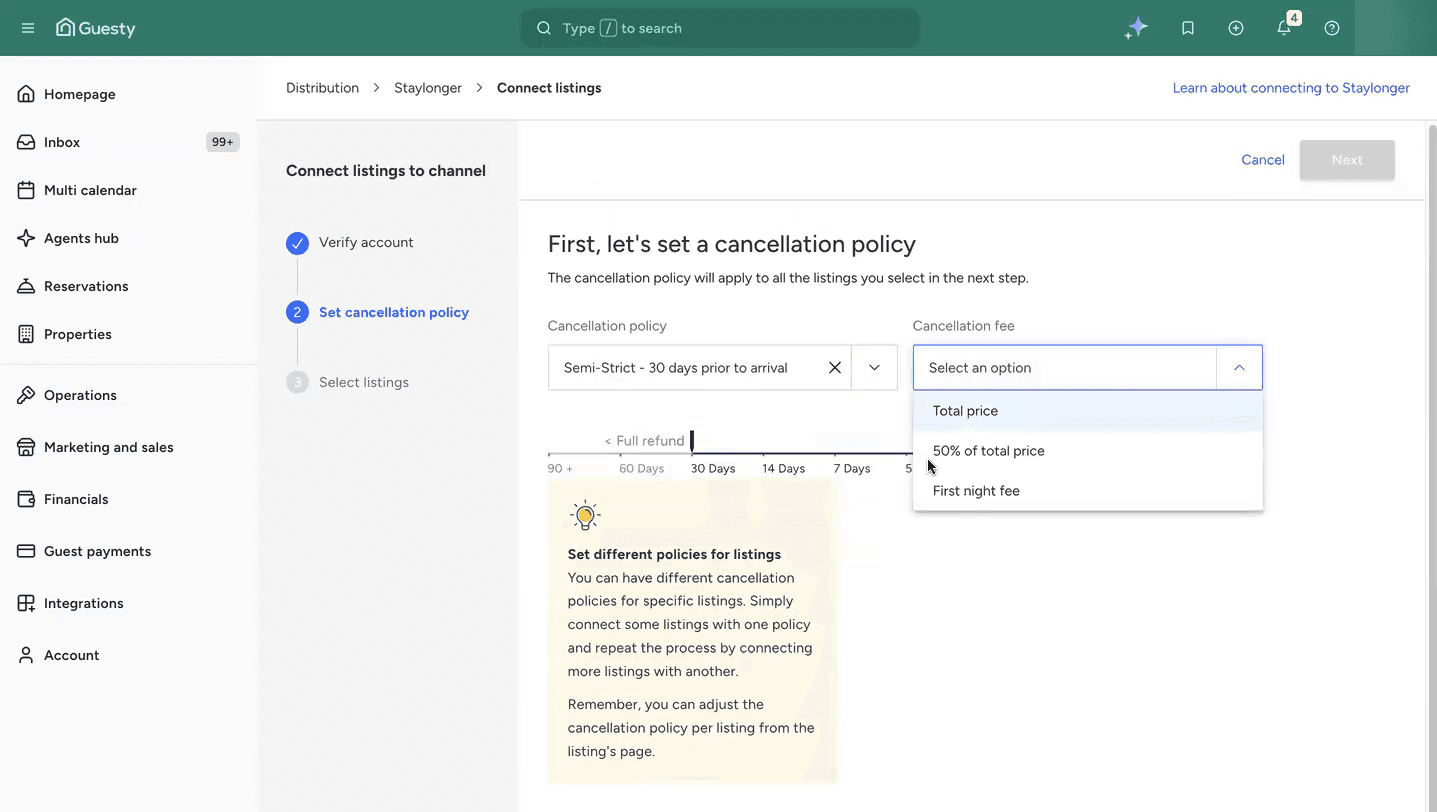
Task: Open Integrations in the sidebar
Action: coord(84,603)
